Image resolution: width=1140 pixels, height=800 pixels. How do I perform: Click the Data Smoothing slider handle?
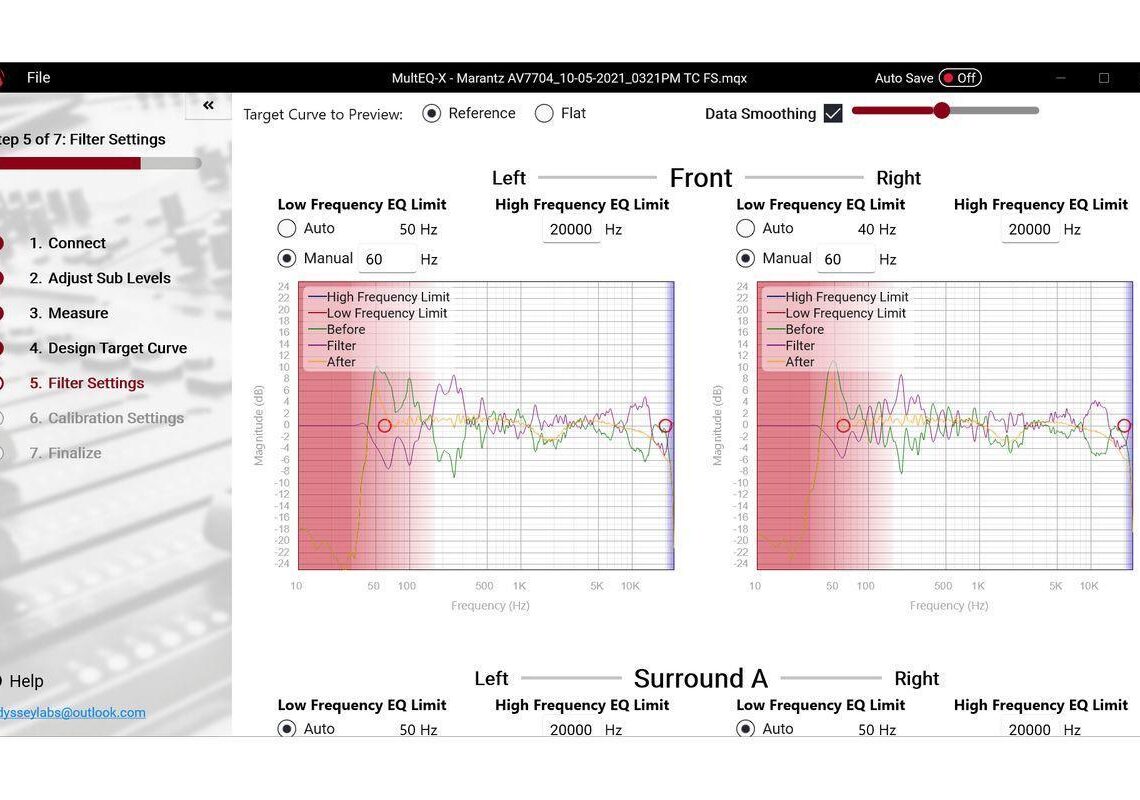pos(941,111)
